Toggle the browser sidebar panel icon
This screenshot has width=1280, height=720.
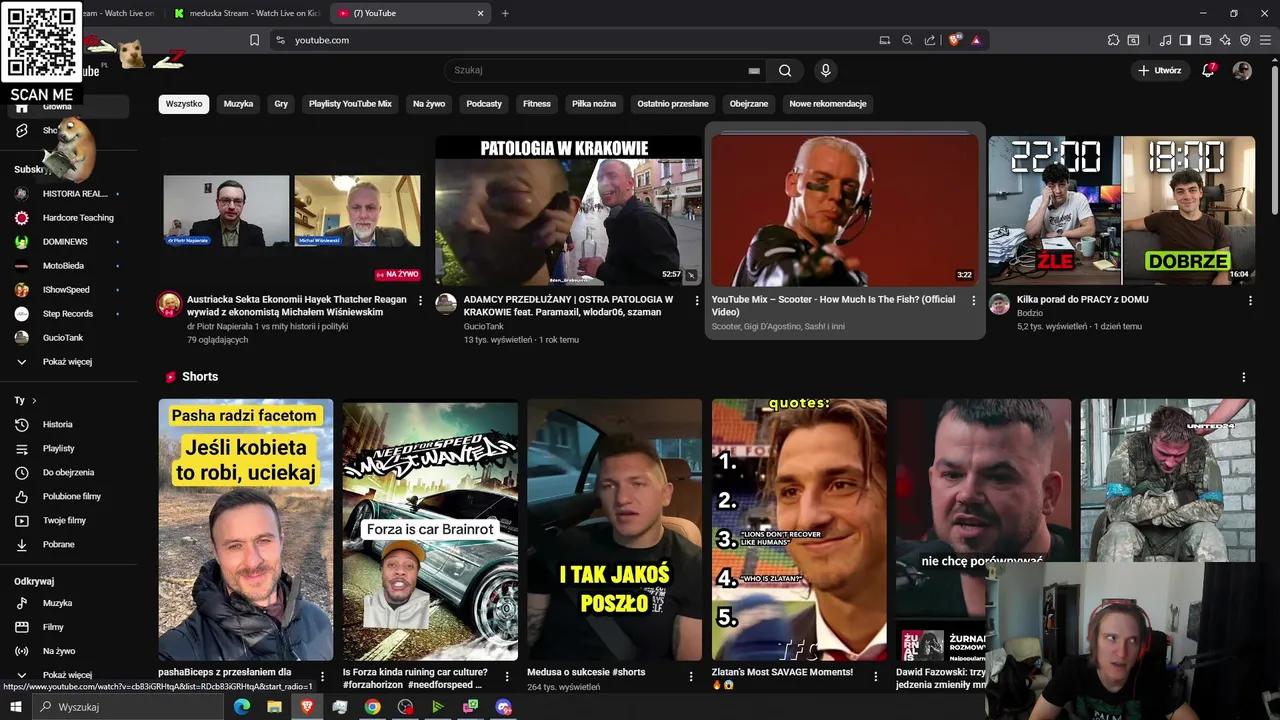click(1185, 40)
